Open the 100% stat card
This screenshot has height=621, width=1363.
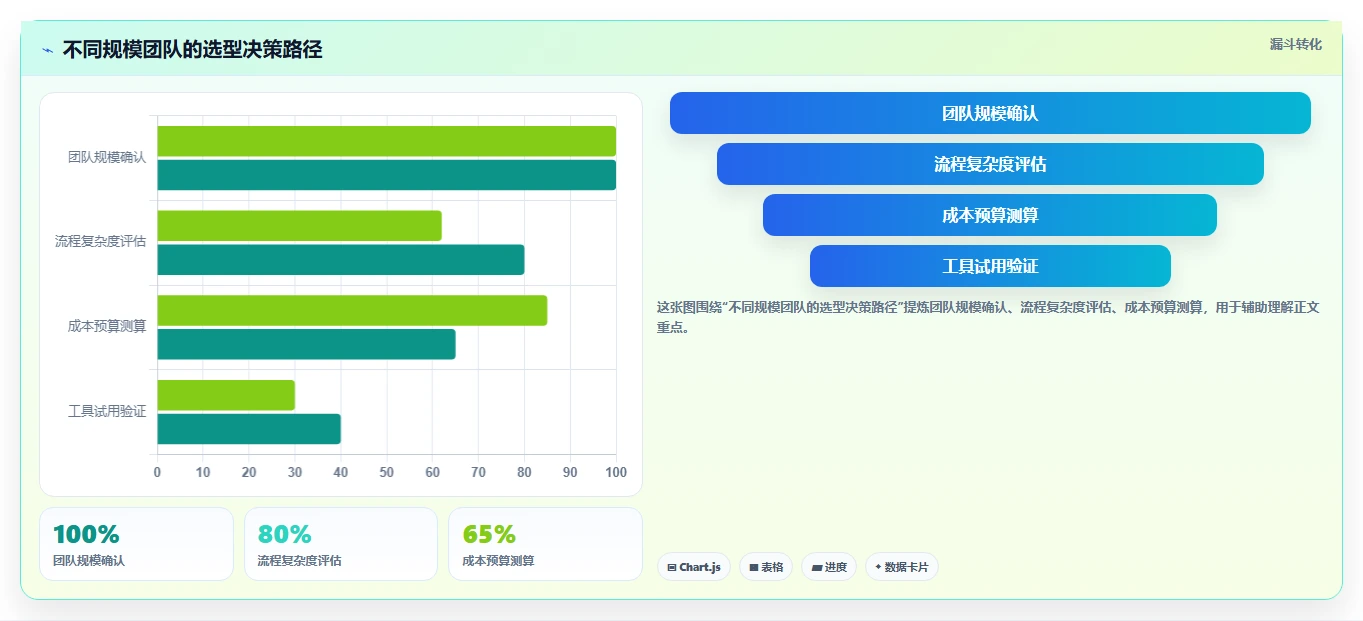coord(136,544)
